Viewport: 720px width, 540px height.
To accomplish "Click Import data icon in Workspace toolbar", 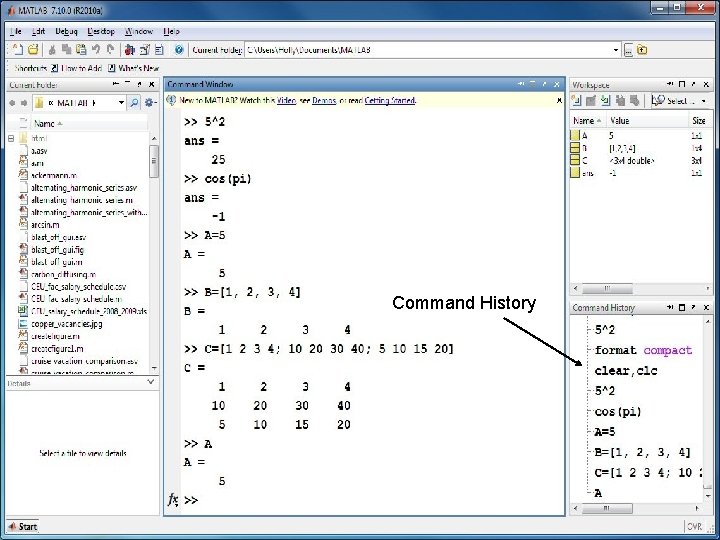I will pos(606,100).
